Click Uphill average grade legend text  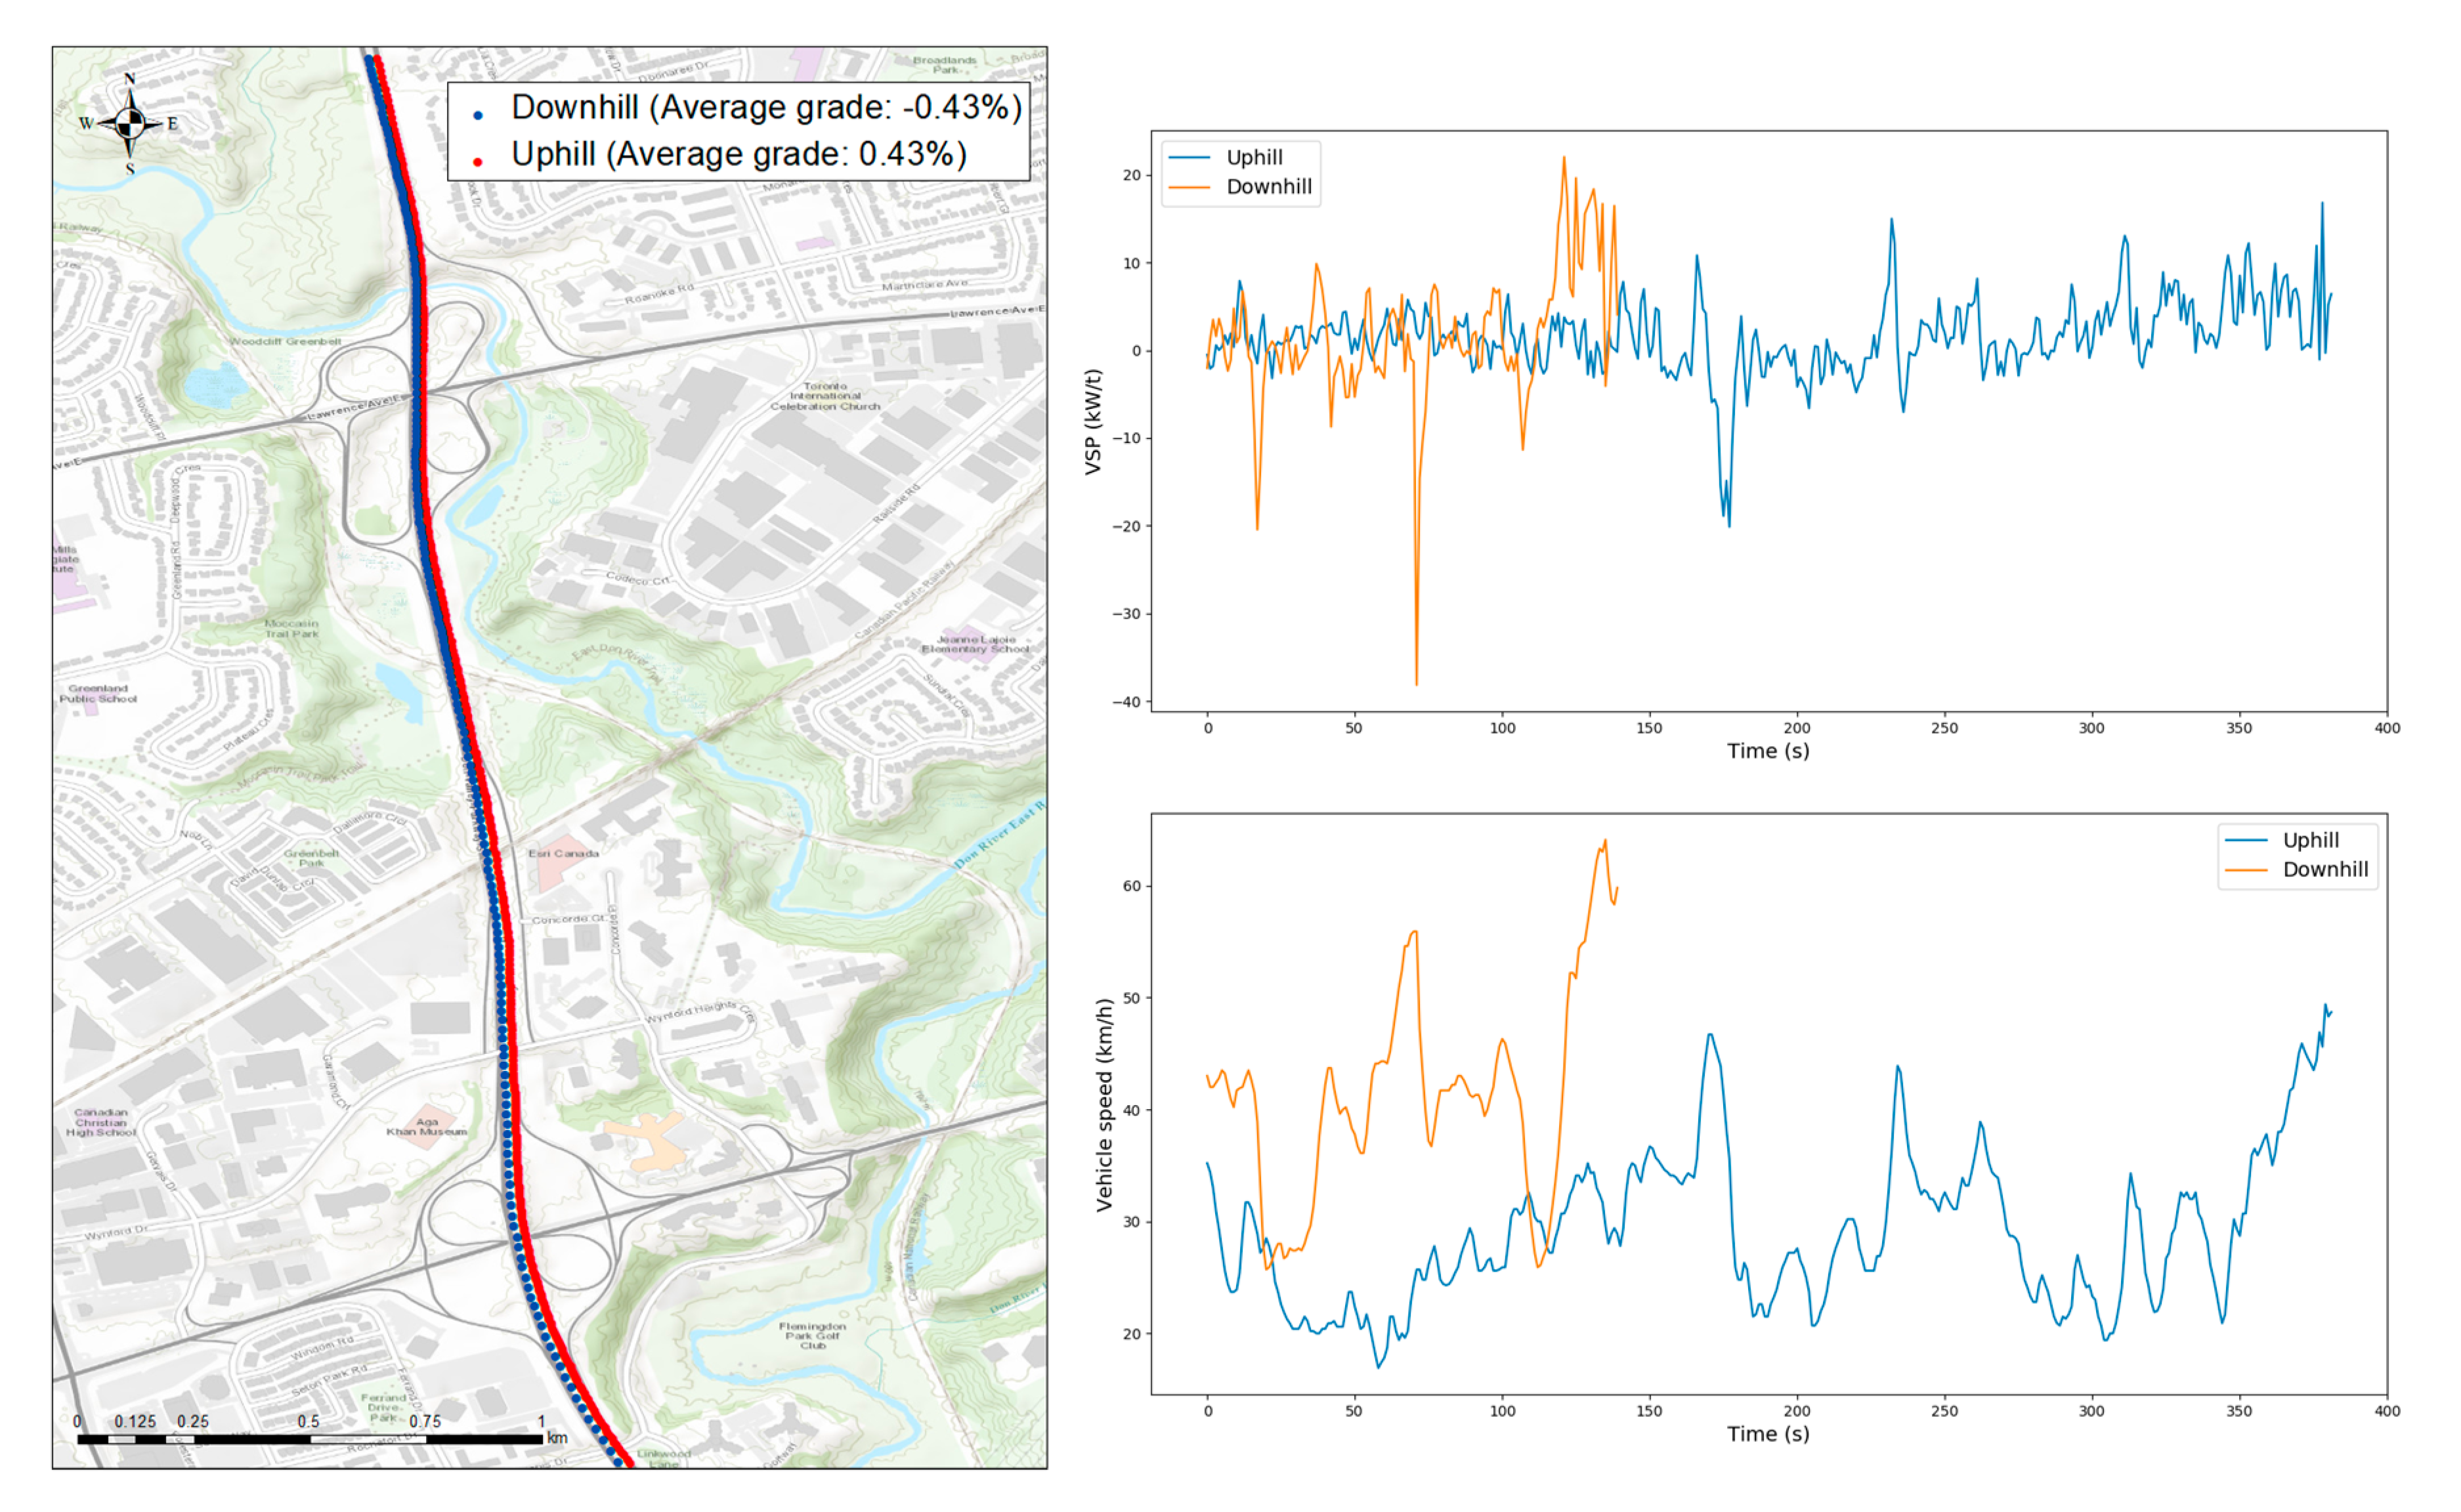pos(738,155)
